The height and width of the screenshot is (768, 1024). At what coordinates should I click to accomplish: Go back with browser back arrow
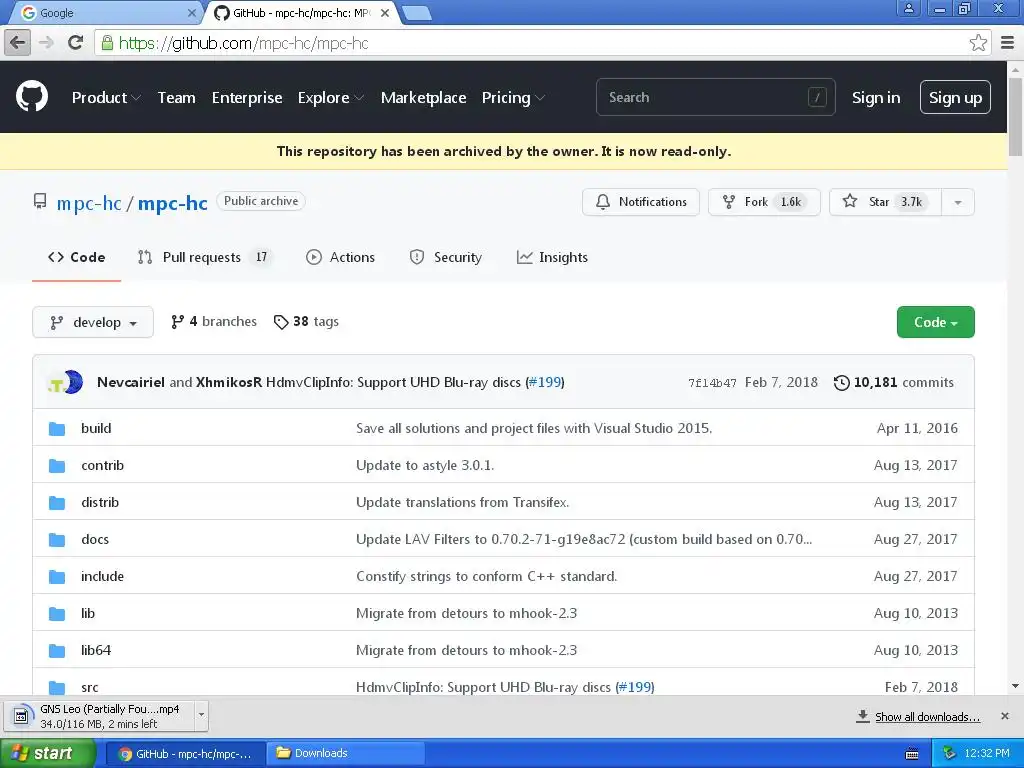(18, 43)
